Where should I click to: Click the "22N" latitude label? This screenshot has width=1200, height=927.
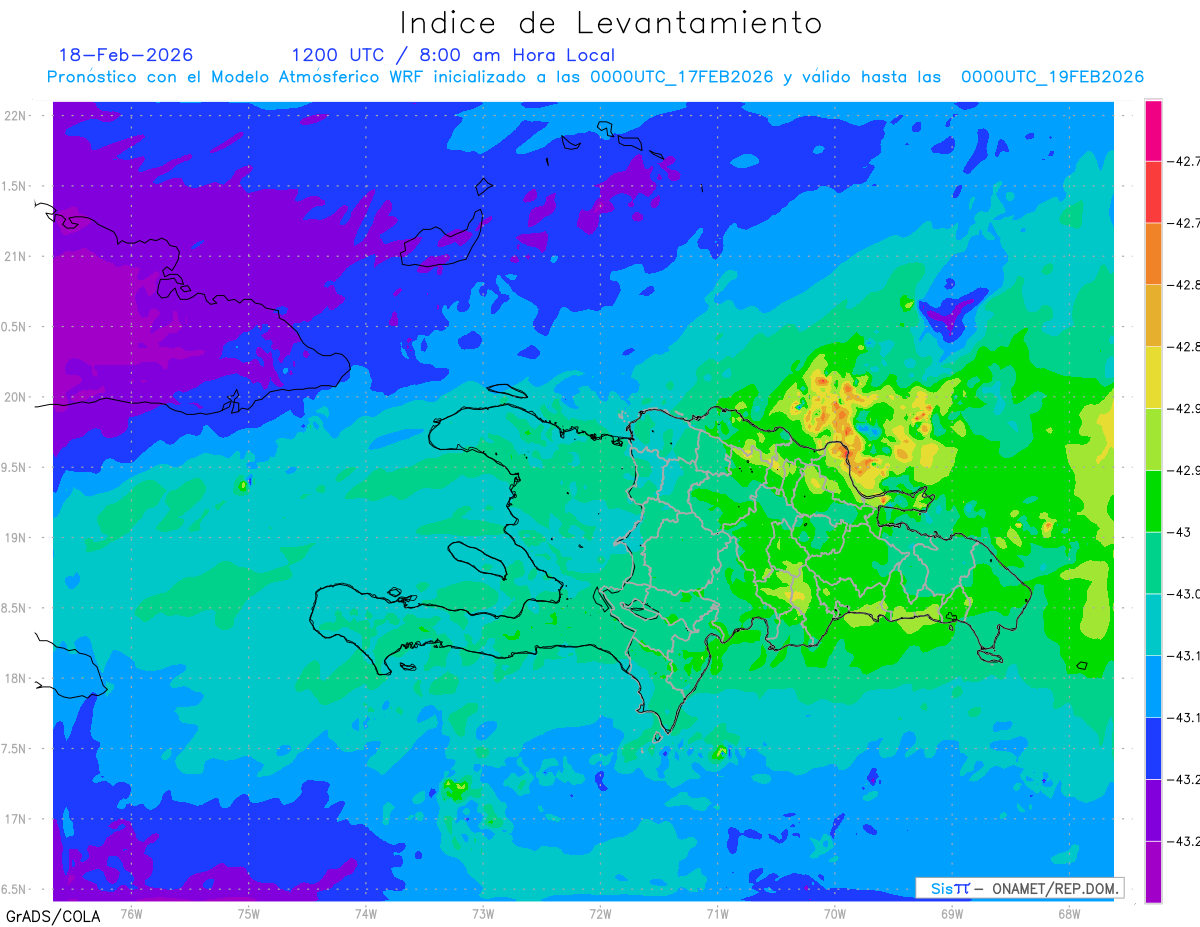click(x=17, y=116)
